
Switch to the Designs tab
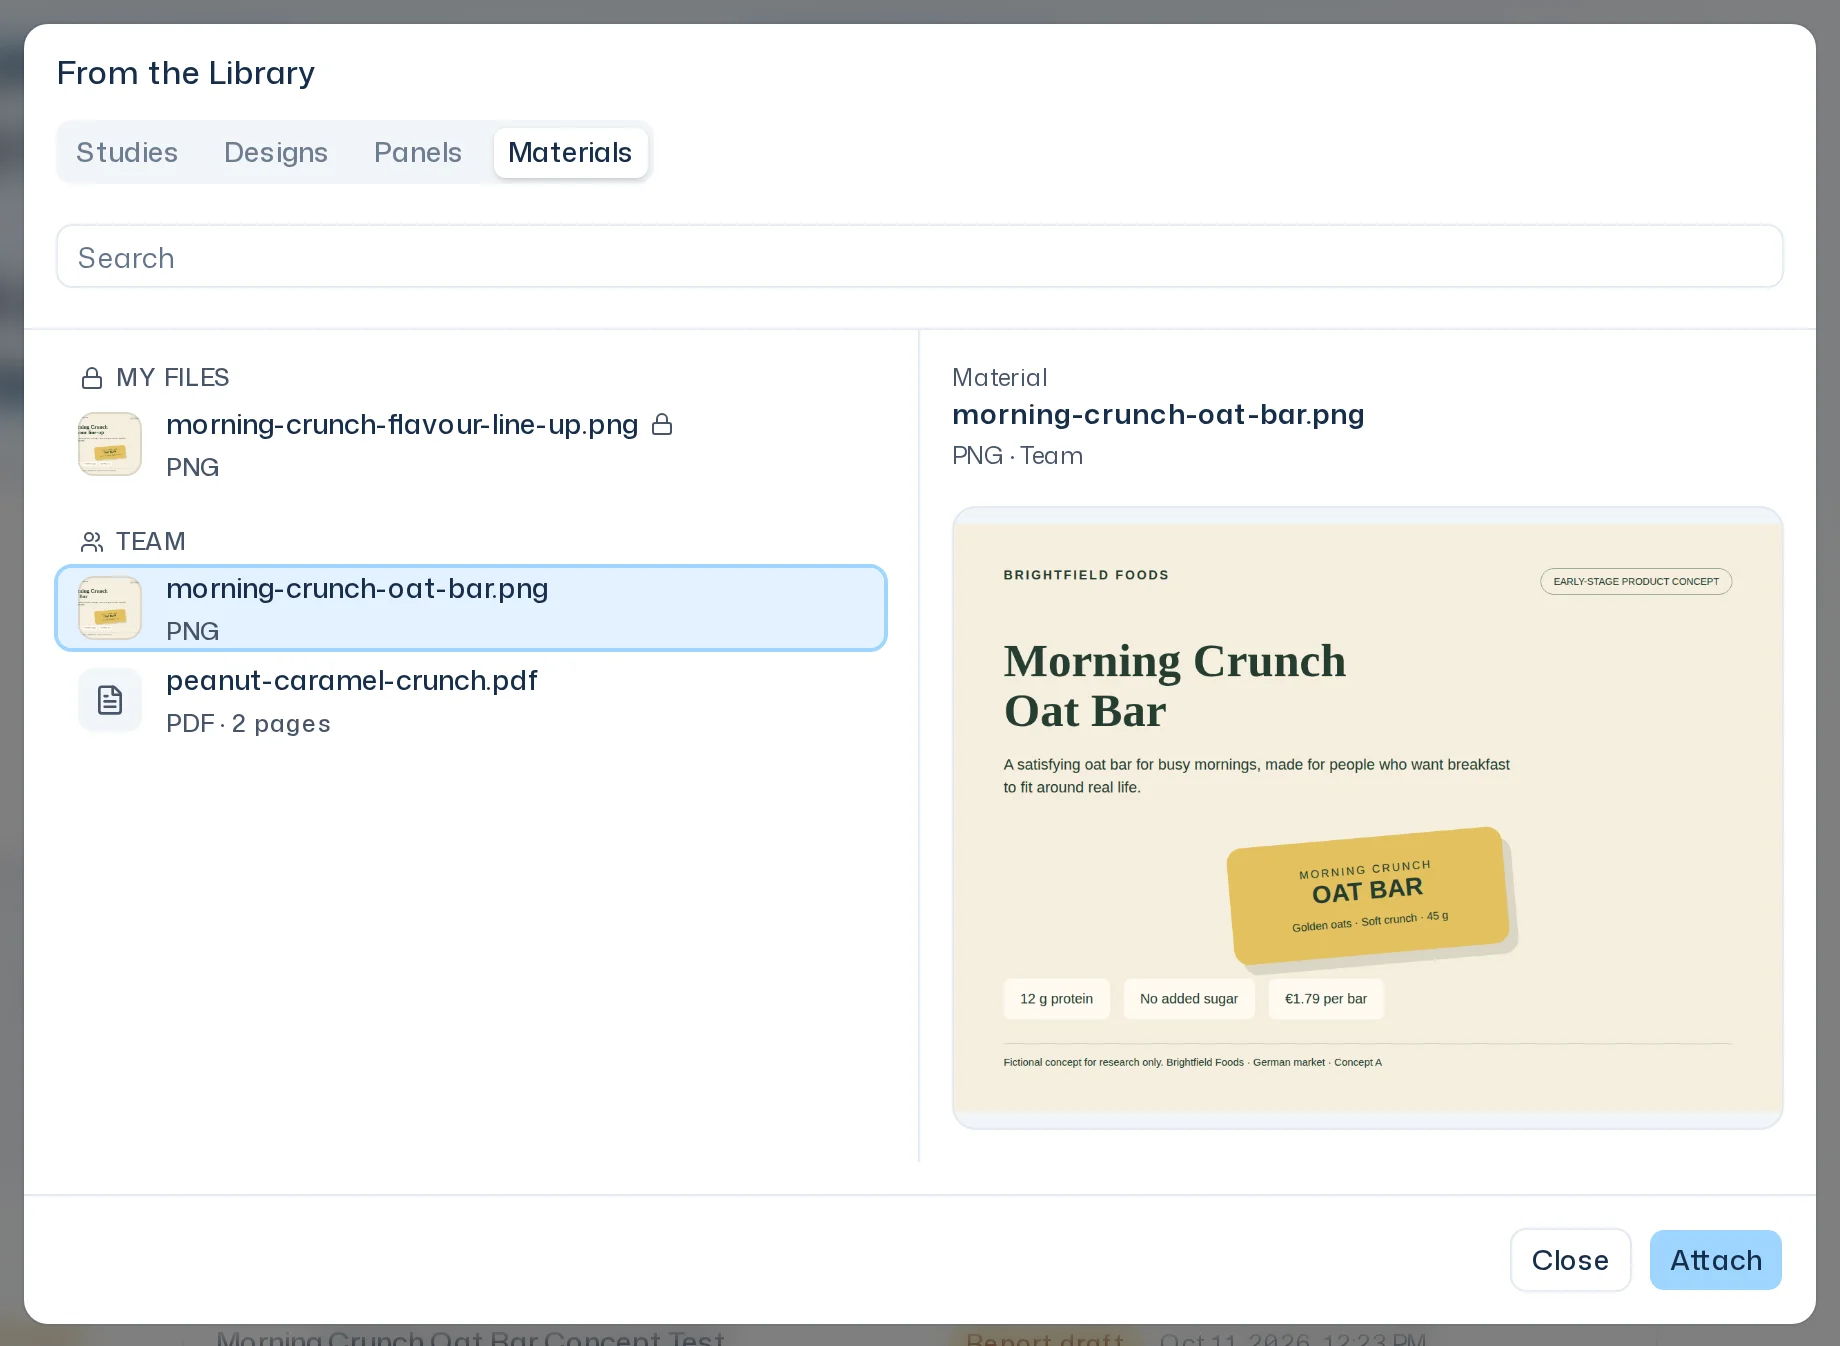(x=276, y=152)
